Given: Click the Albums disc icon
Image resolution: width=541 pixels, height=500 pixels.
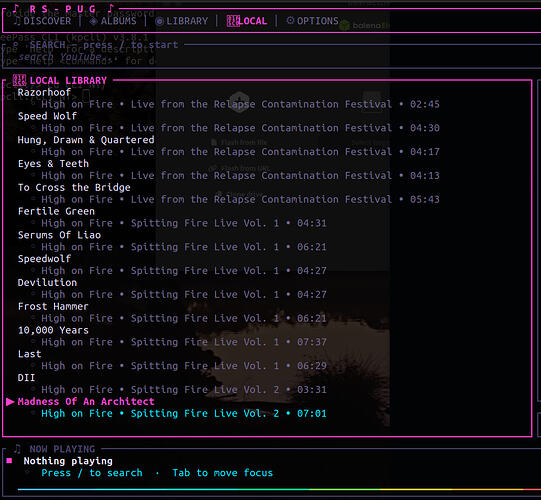Looking at the screenshot, I should click(93, 21).
